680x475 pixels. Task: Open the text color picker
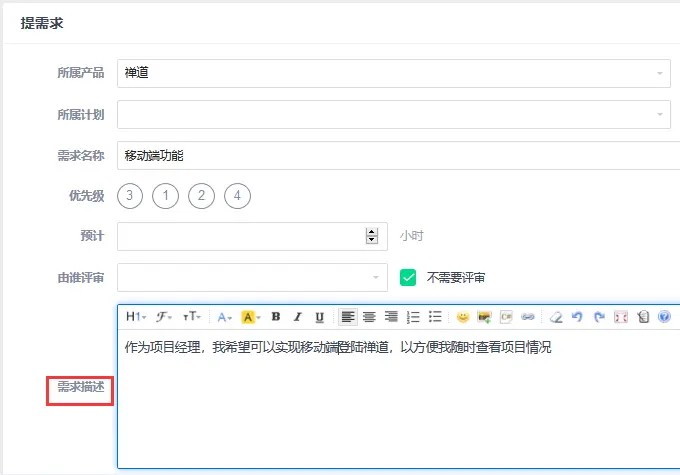[224, 317]
